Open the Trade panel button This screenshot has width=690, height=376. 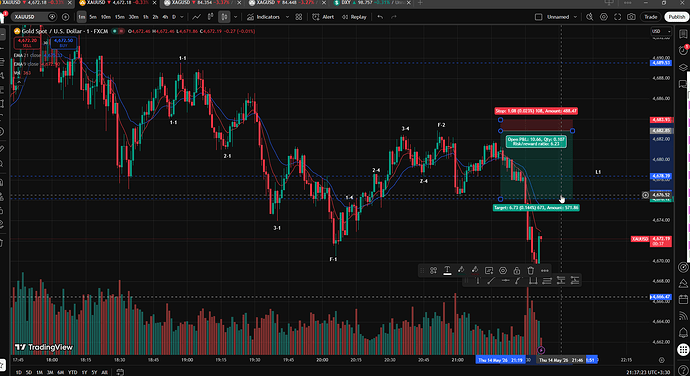[650, 17]
